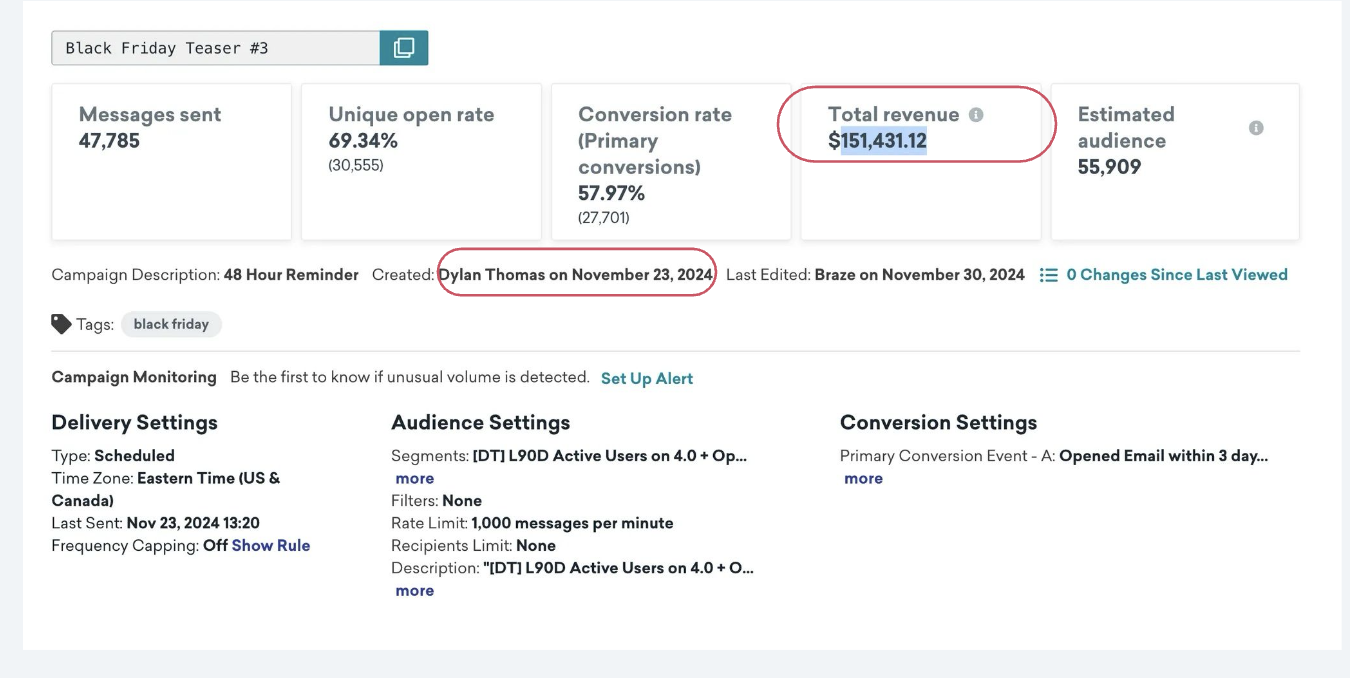Screen dimensions: 1350x678
Task: Expand the Primary Conversion Event details
Action: click(863, 478)
